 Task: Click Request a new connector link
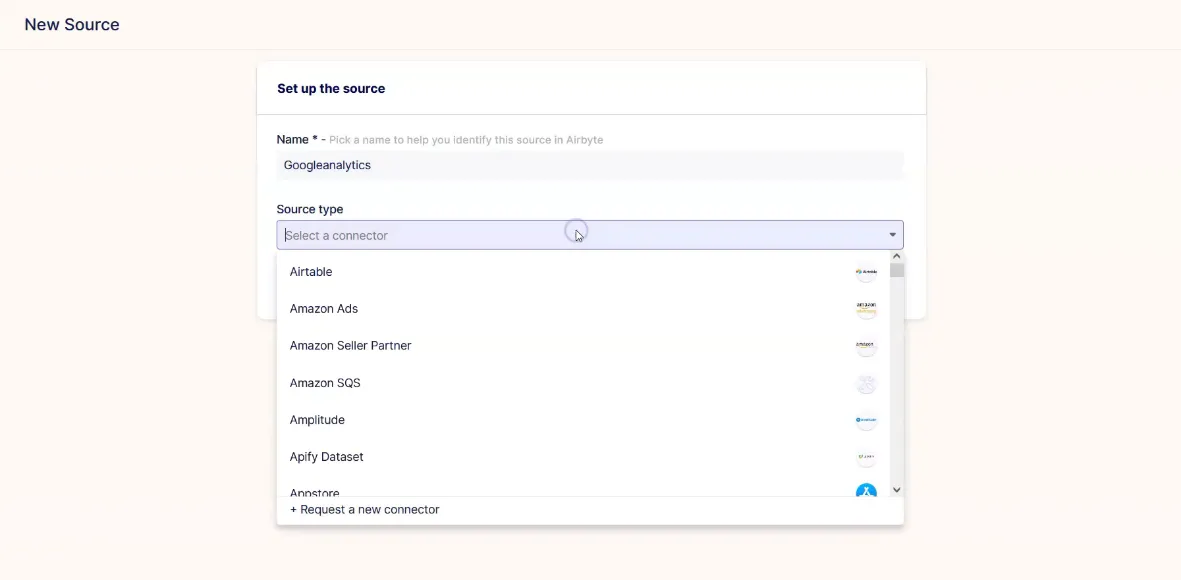tap(365, 510)
